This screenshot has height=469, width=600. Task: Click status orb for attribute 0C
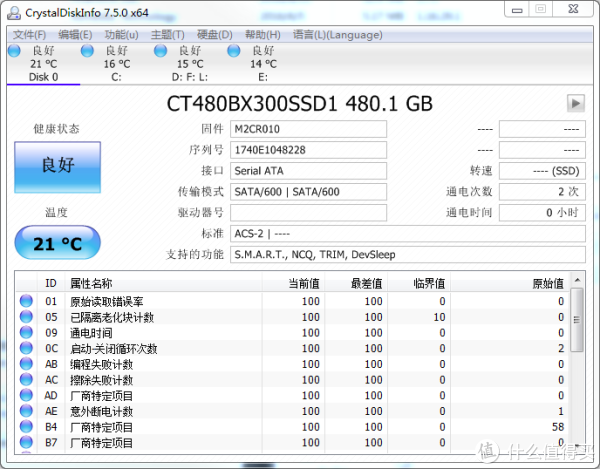click(x=26, y=348)
